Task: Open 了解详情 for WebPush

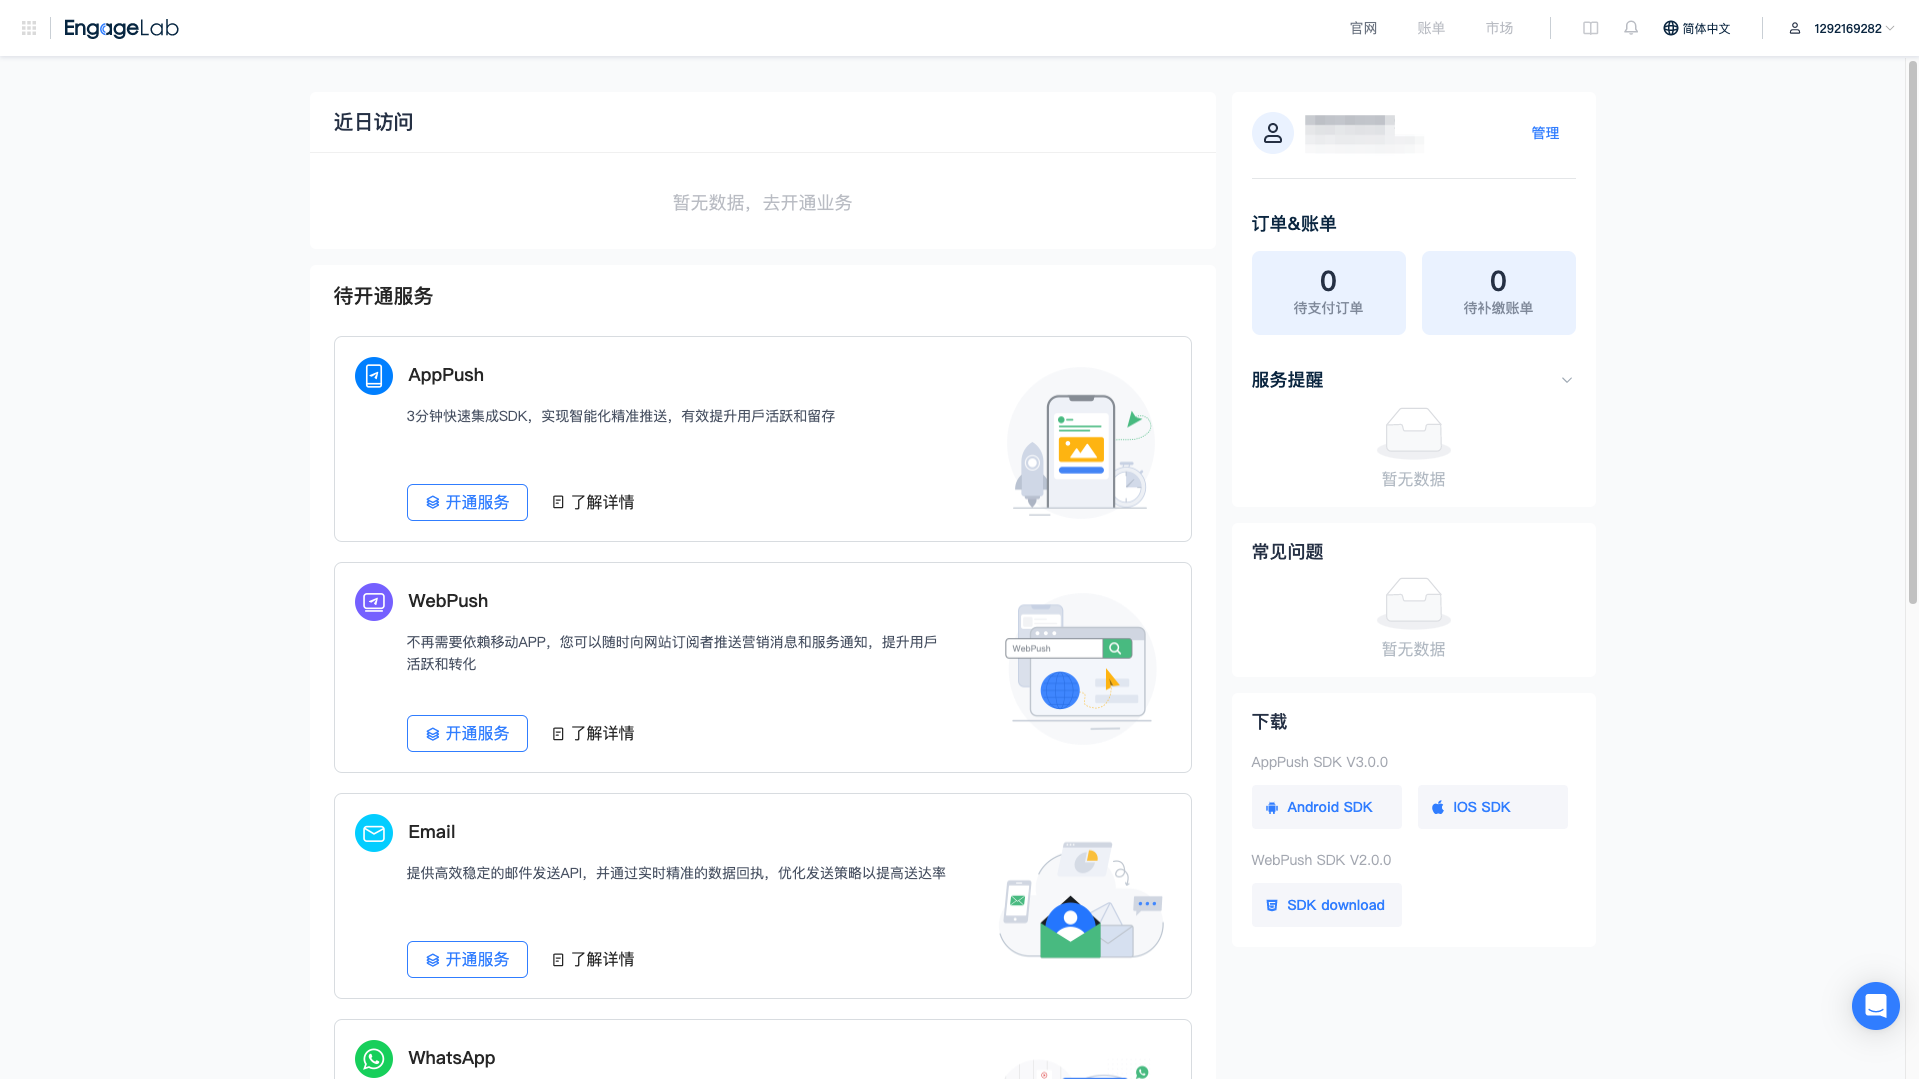Action: (593, 733)
